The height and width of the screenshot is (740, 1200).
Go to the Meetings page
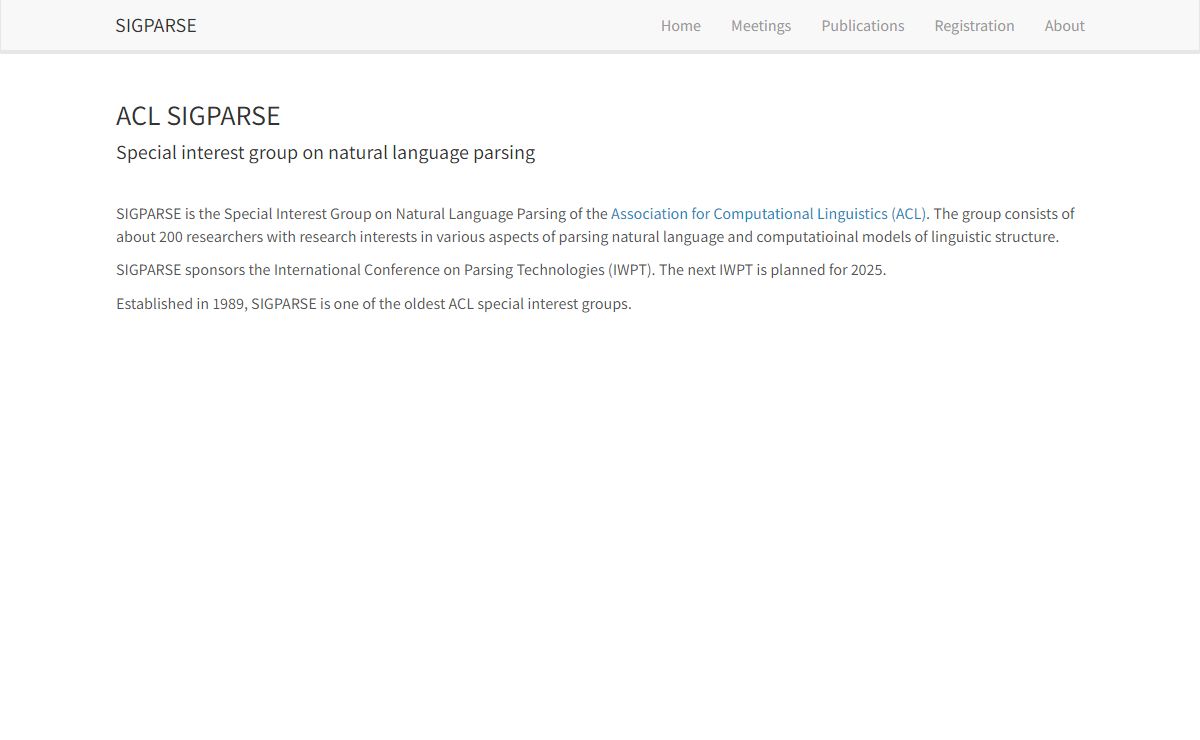click(761, 26)
